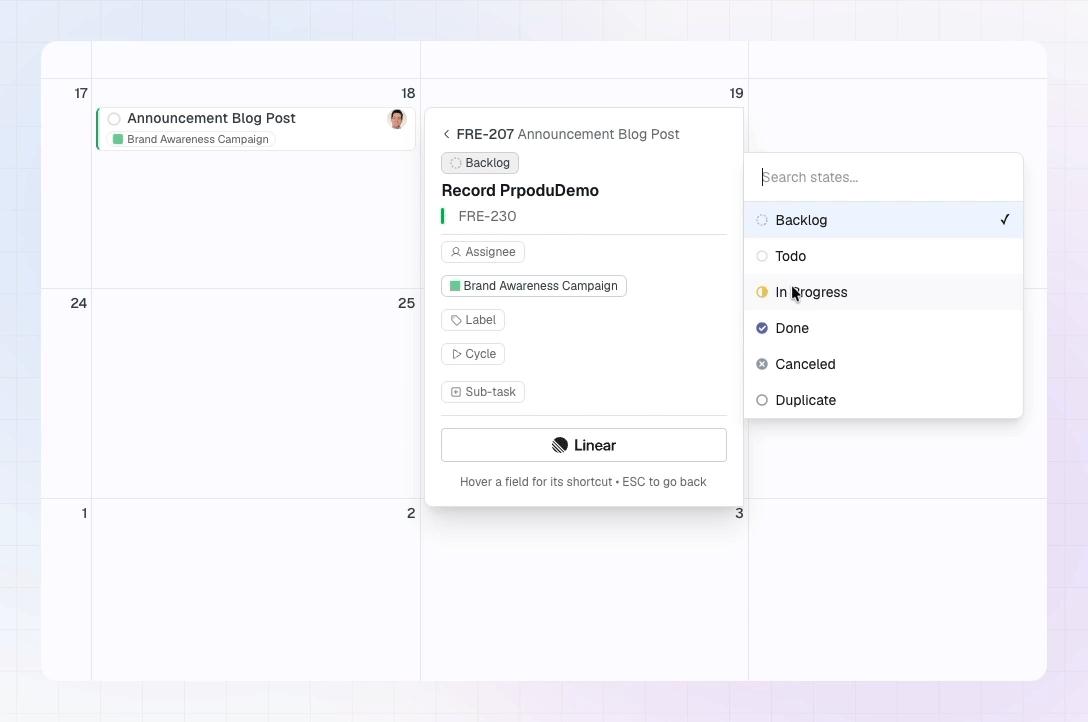This screenshot has width=1088, height=722.
Task: Click the Done checkmark circle icon
Action: 762,328
